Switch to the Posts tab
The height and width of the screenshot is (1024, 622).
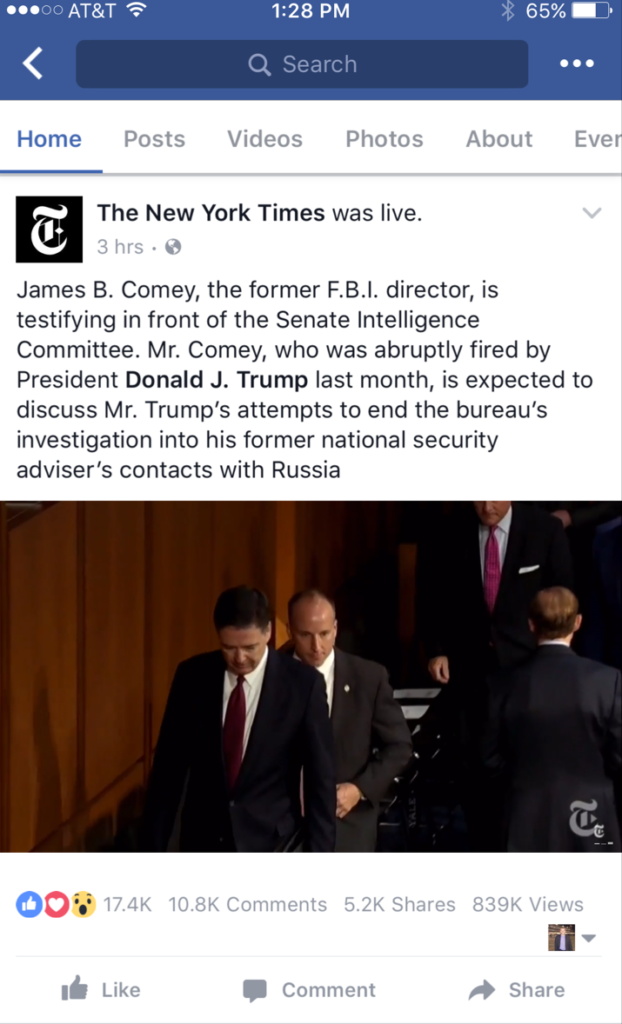tap(154, 139)
